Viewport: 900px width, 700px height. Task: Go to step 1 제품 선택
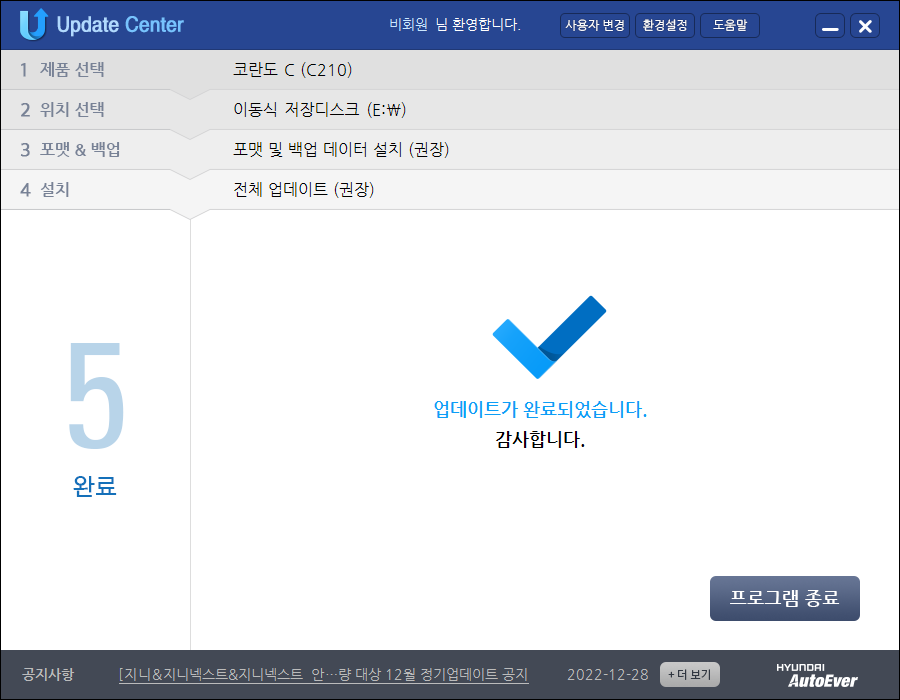click(x=62, y=69)
